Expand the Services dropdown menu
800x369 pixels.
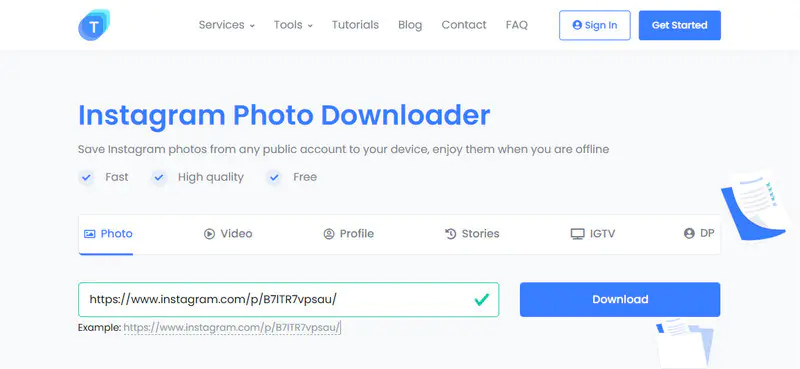[227, 25]
